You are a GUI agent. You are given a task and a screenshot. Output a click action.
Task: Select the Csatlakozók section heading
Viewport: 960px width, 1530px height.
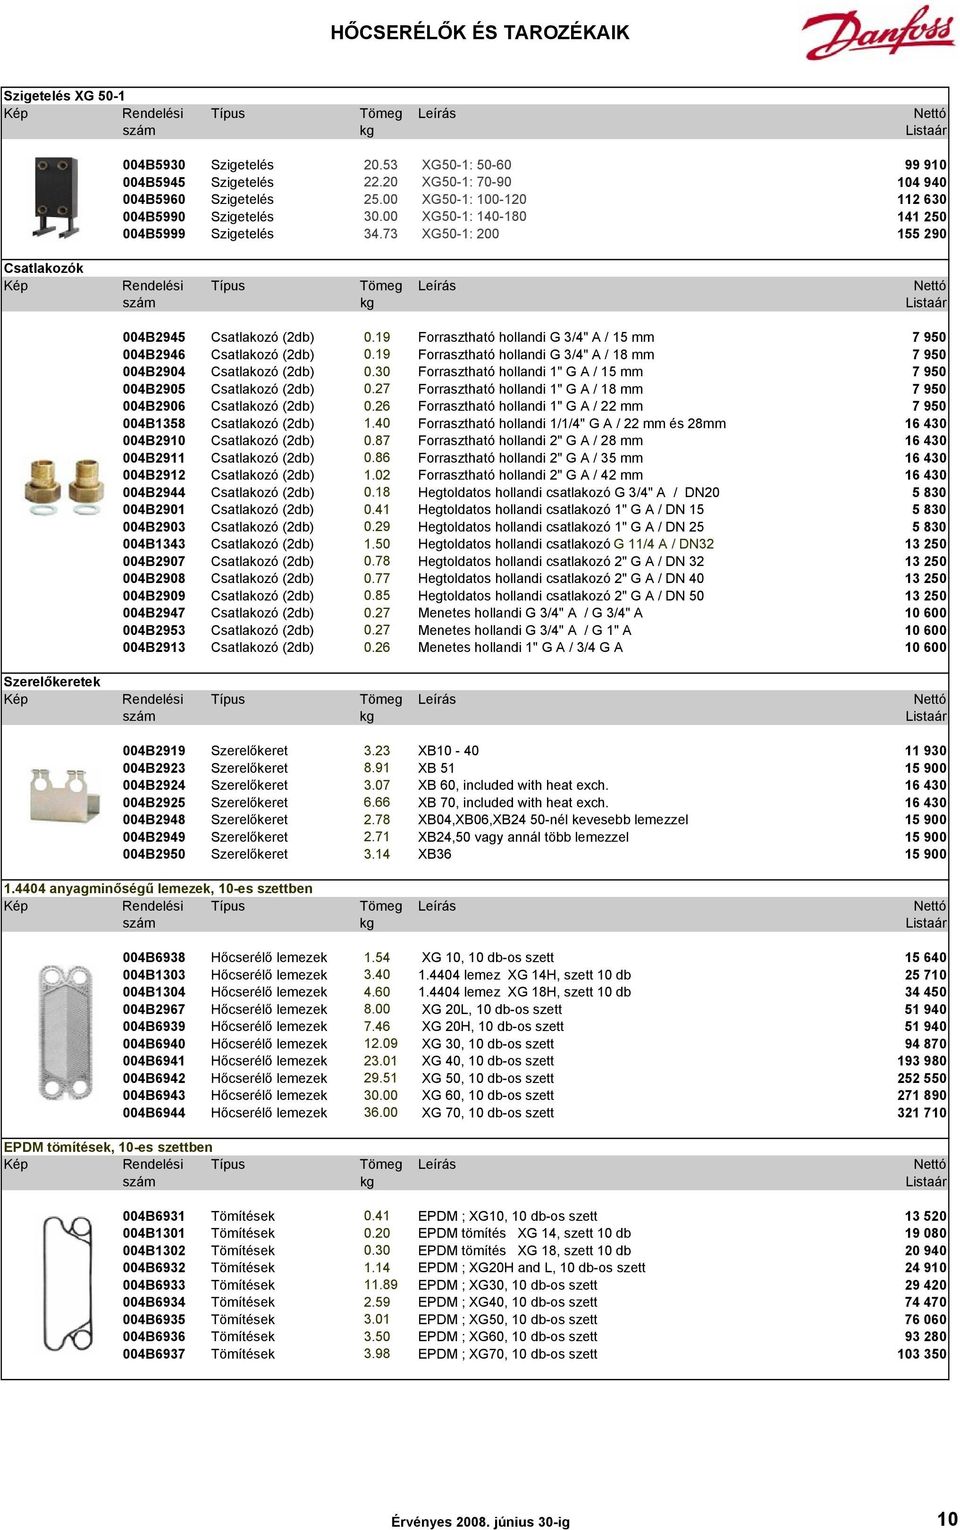click(44, 268)
